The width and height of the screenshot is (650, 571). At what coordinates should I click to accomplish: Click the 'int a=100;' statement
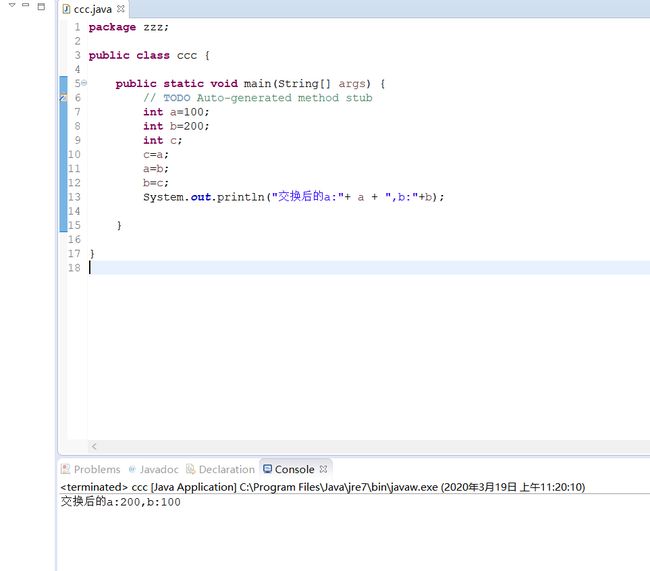point(176,112)
